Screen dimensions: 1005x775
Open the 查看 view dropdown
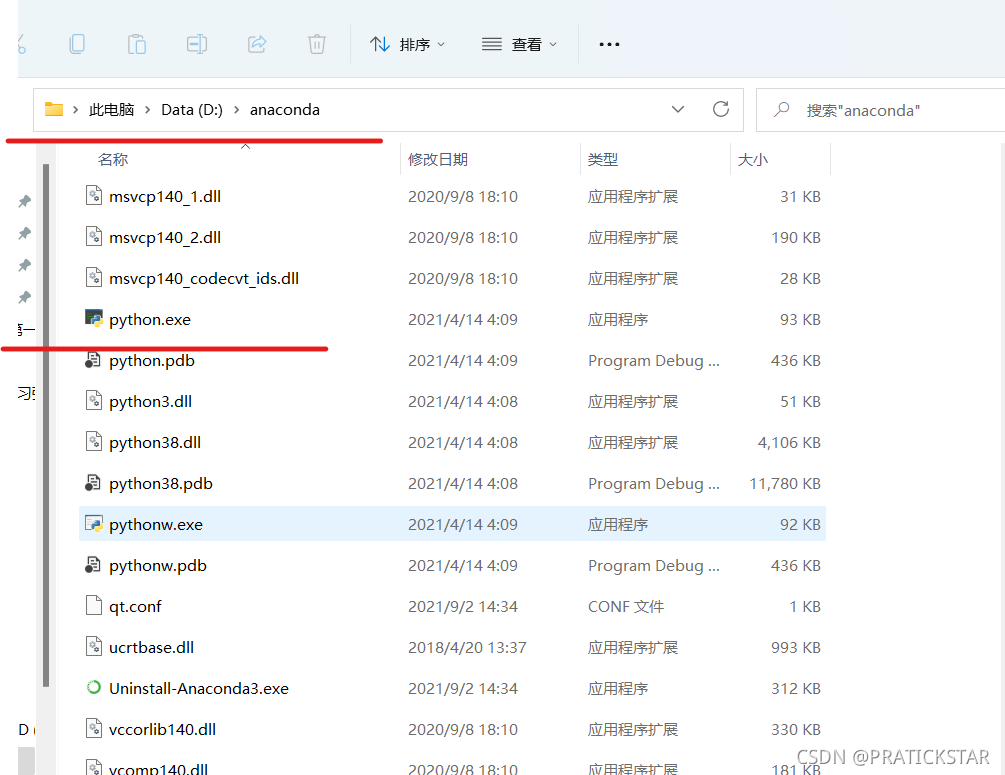[519, 44]
